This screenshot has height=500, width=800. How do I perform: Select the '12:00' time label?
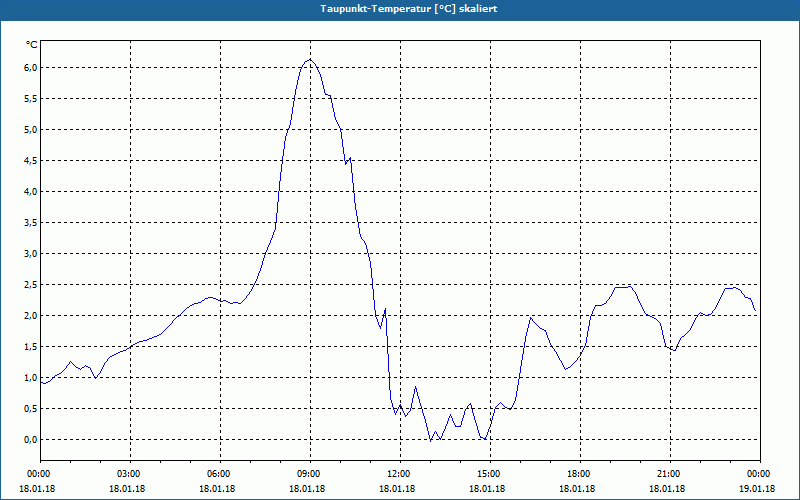[397, 474]
